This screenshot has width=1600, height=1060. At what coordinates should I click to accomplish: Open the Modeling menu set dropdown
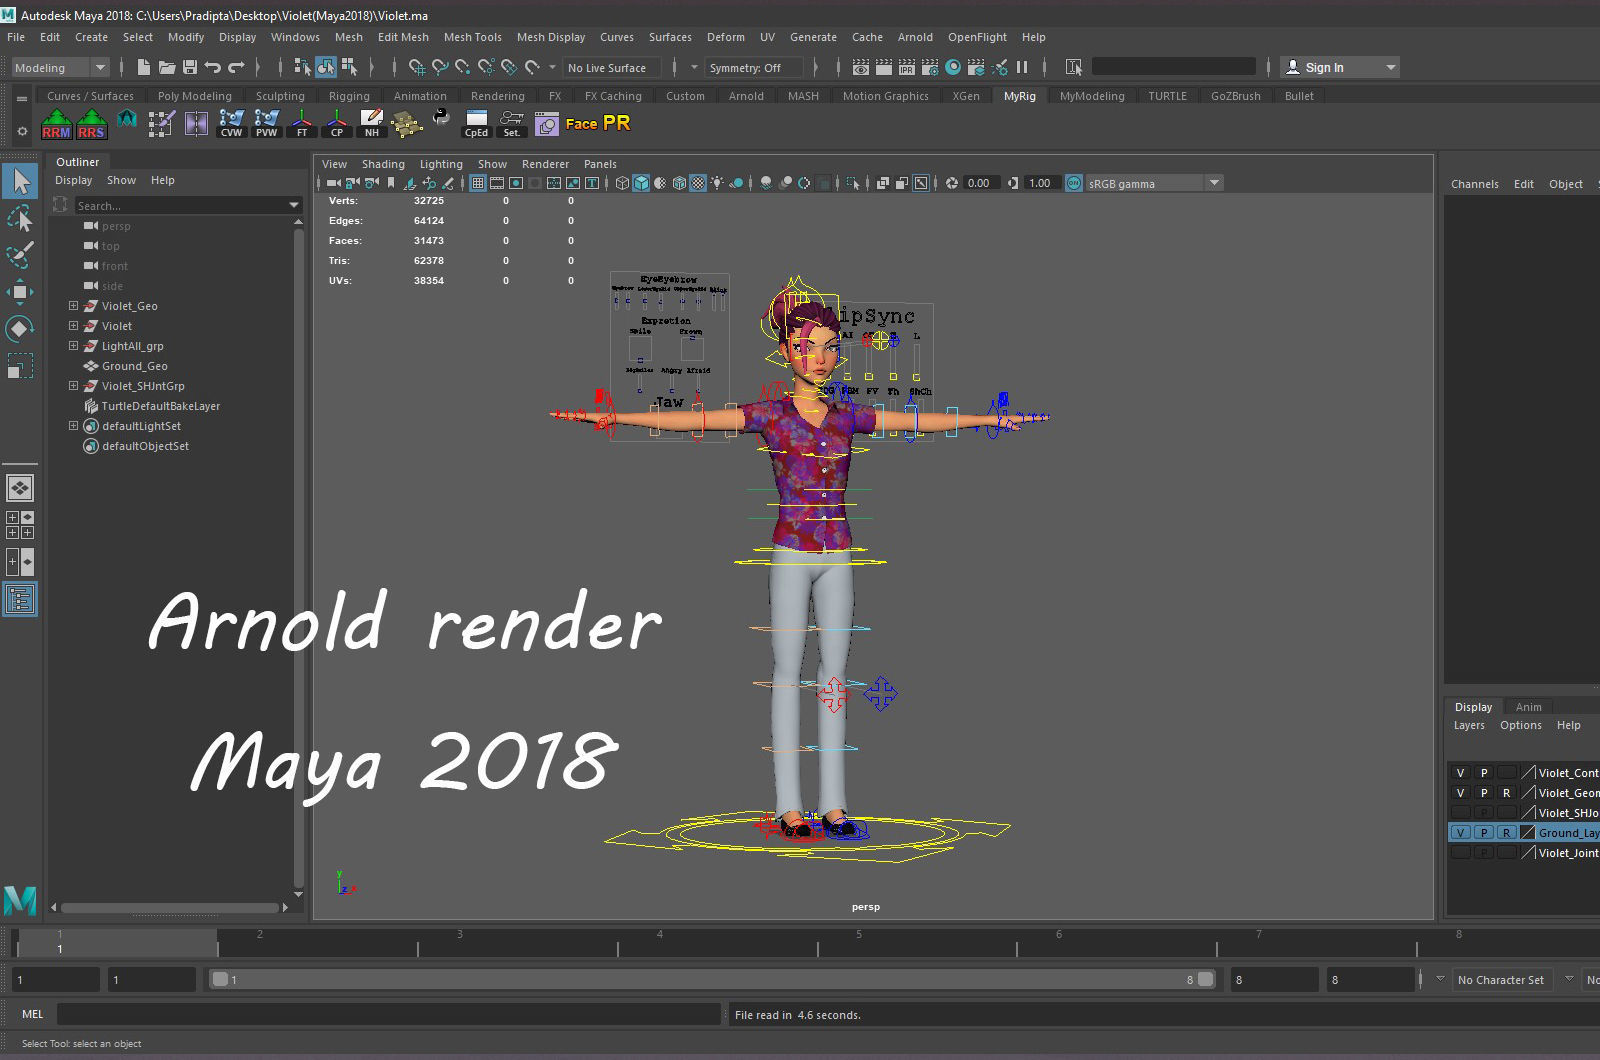coord(60,68)
